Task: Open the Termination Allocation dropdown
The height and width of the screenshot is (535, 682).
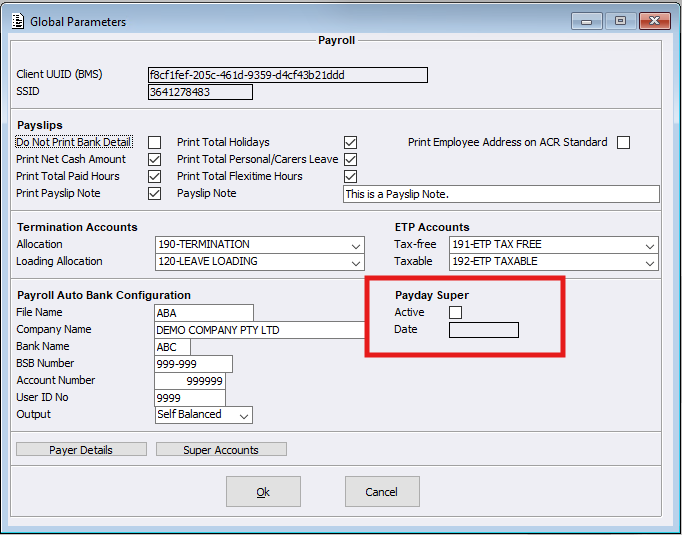Action: pos(356,245)
